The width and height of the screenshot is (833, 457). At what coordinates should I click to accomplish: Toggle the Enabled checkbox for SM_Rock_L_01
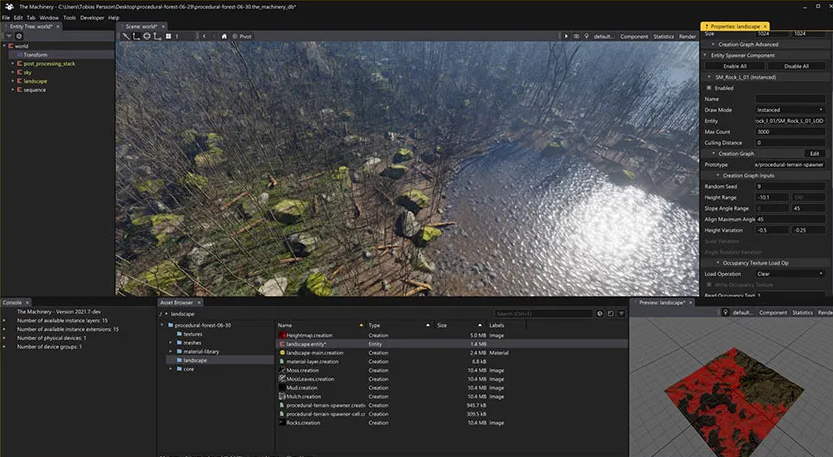[709, 88]
